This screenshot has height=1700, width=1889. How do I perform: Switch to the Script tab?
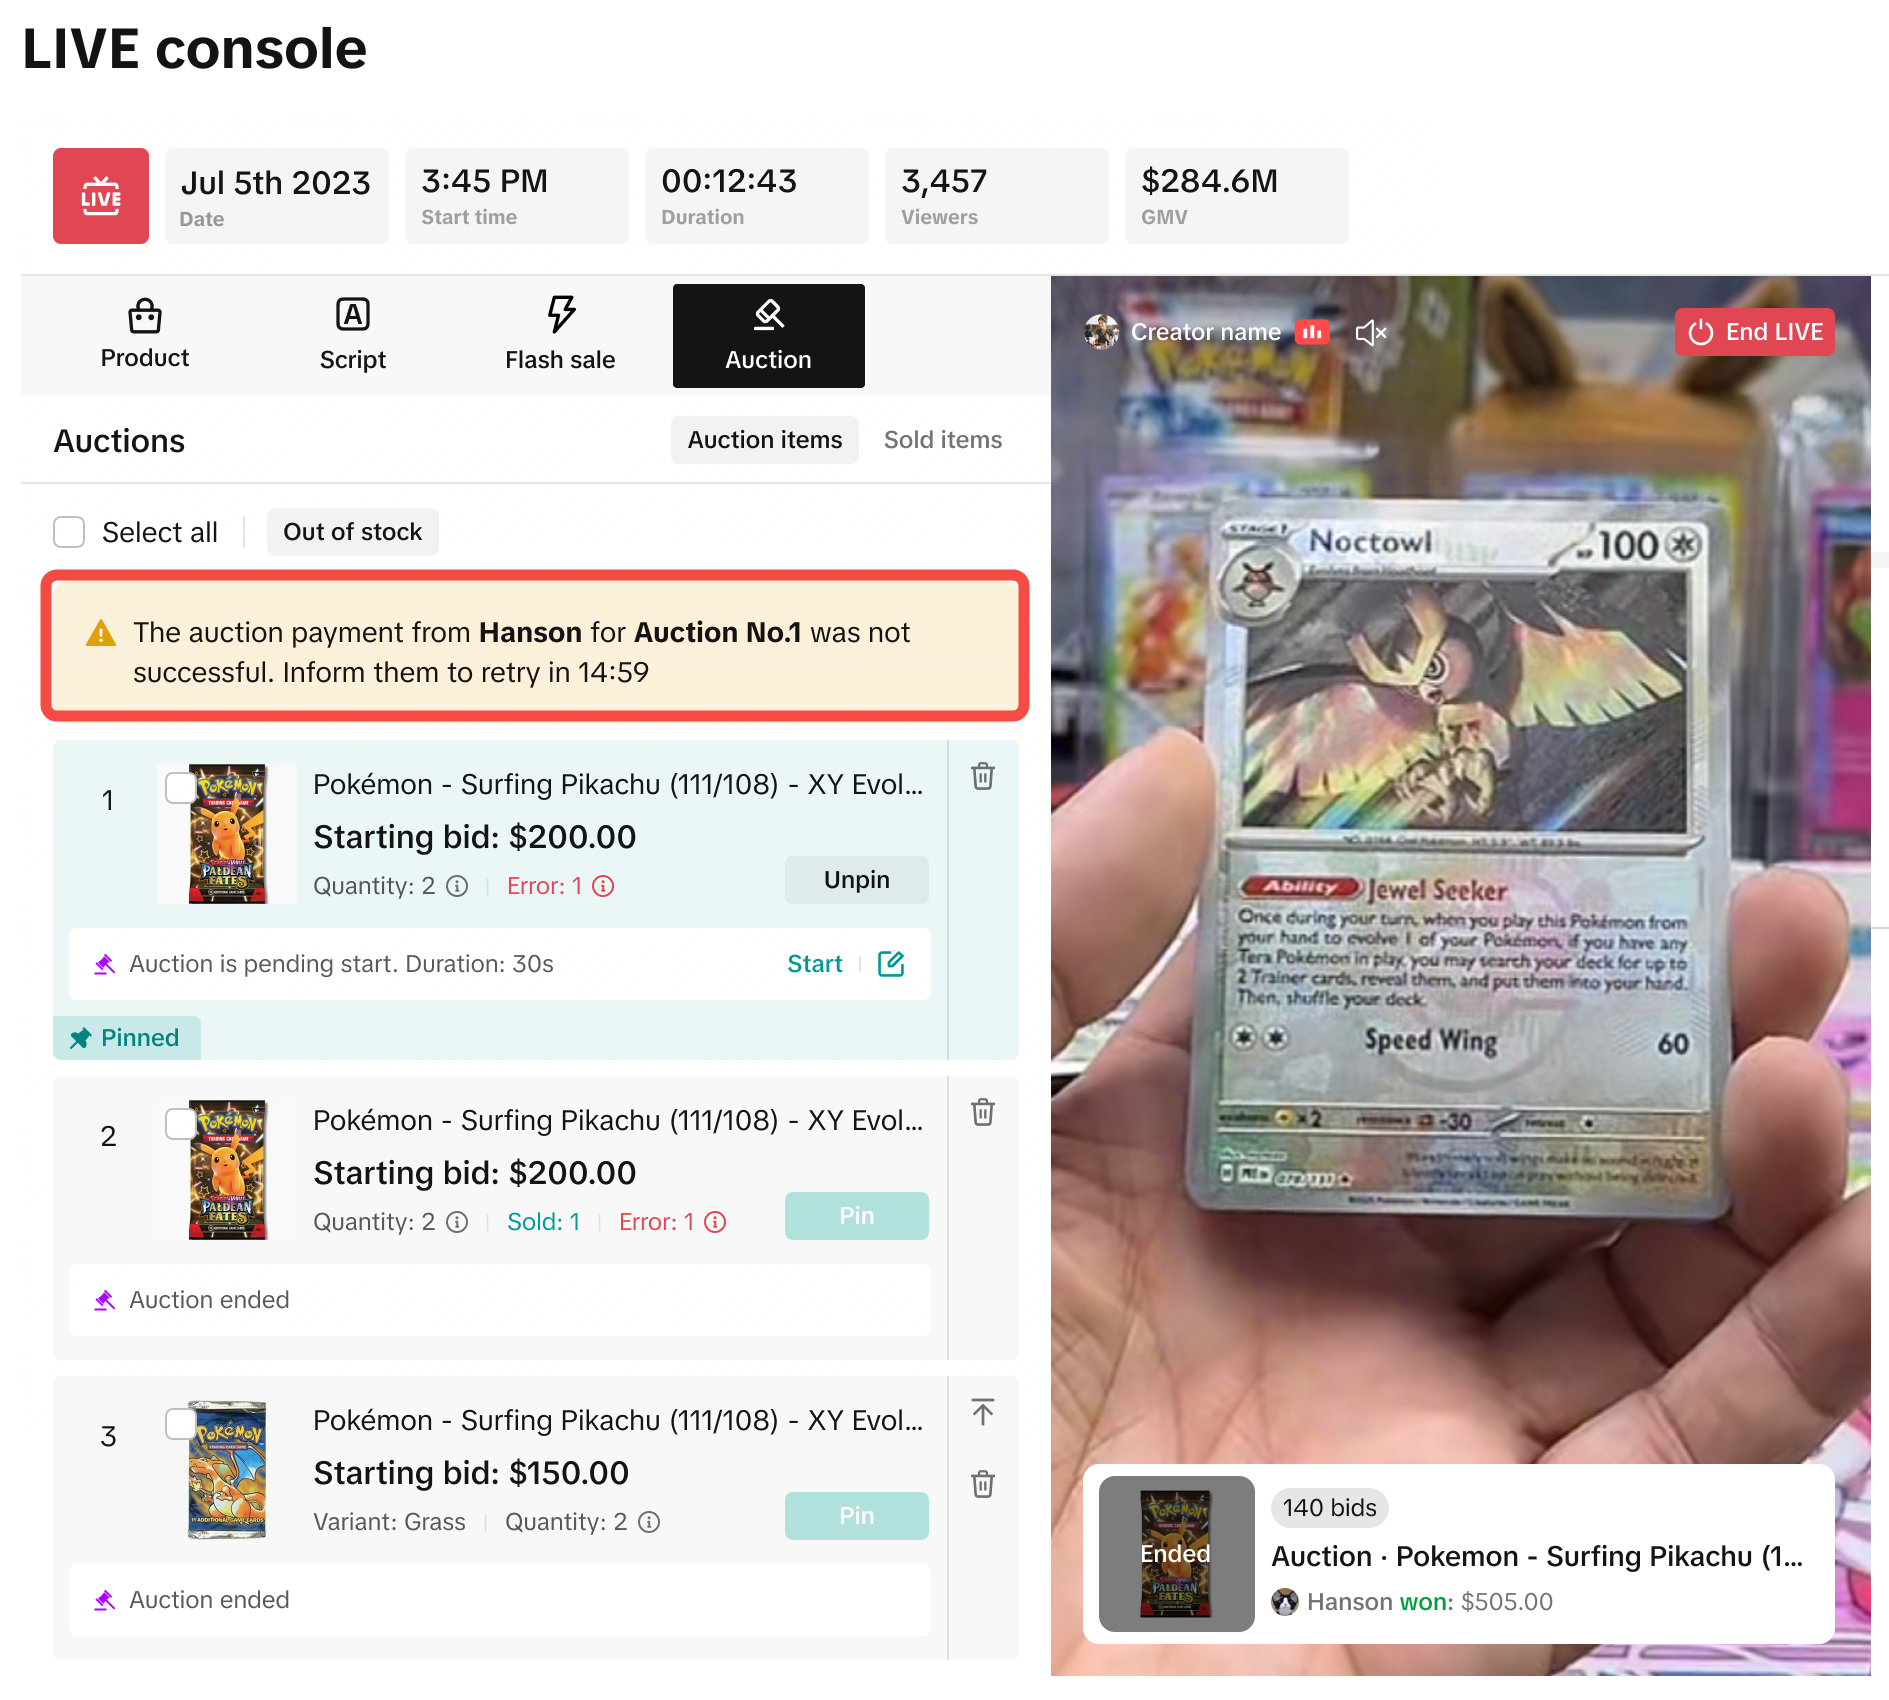[353, 336]
